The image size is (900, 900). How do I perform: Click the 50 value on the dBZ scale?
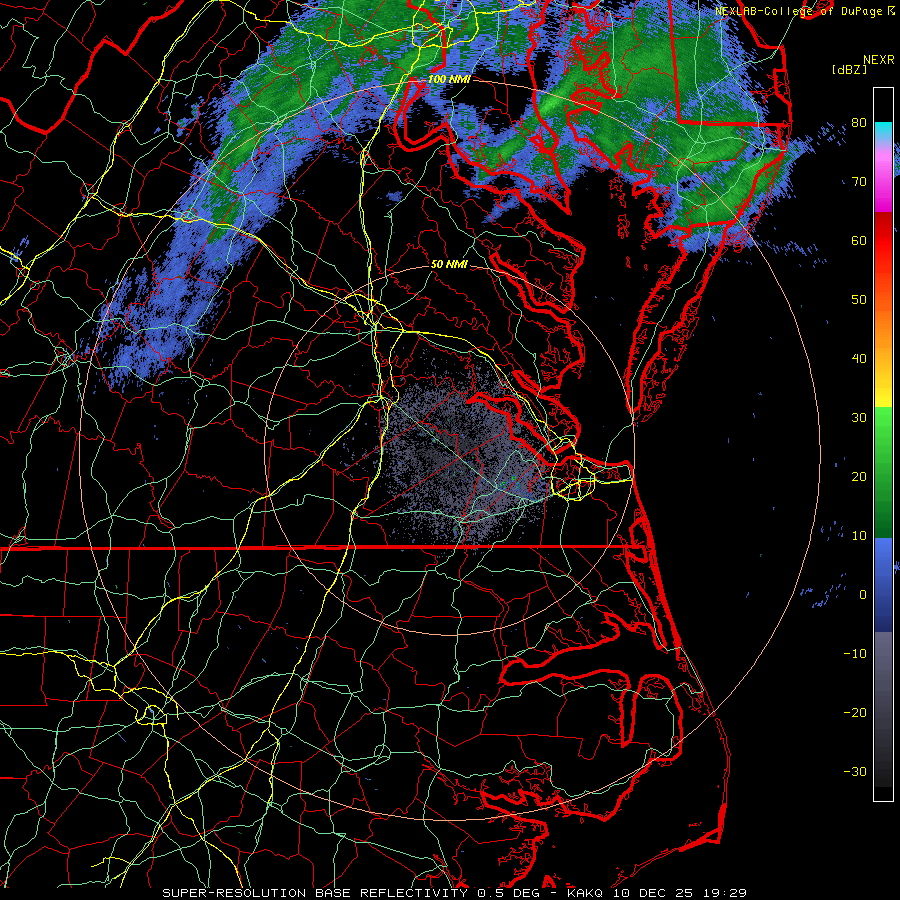click(x=859, y=300)
